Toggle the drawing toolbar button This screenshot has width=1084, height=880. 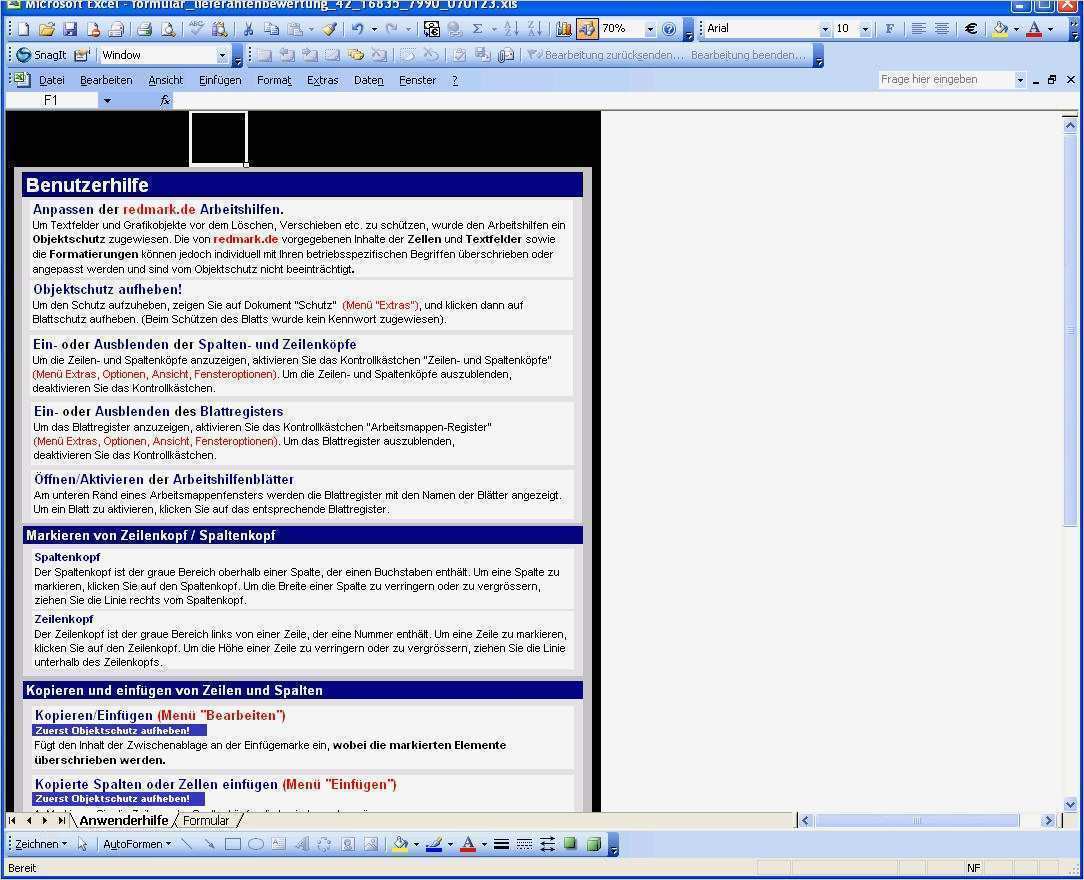tap(586, 29)
